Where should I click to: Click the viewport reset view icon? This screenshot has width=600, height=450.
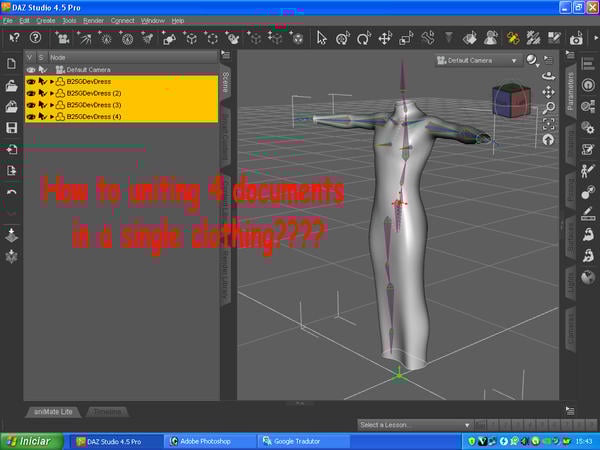(x=548, y=140)
